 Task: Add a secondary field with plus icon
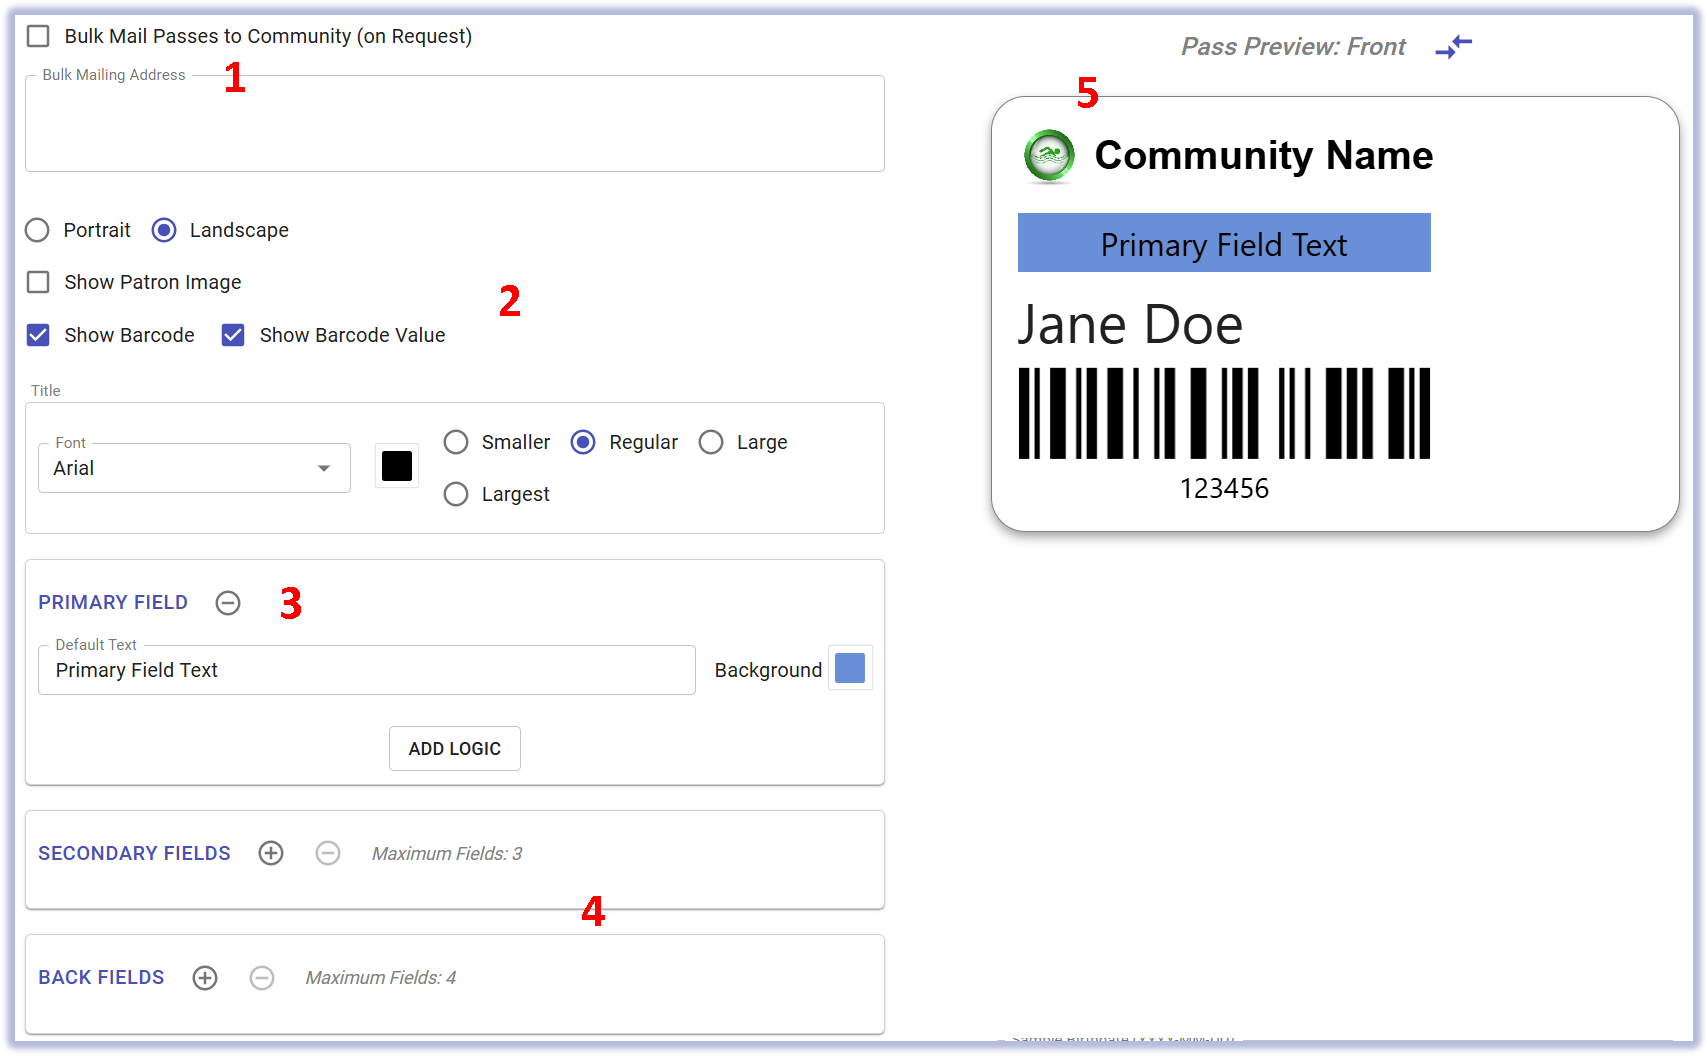[x=271, y=853]
